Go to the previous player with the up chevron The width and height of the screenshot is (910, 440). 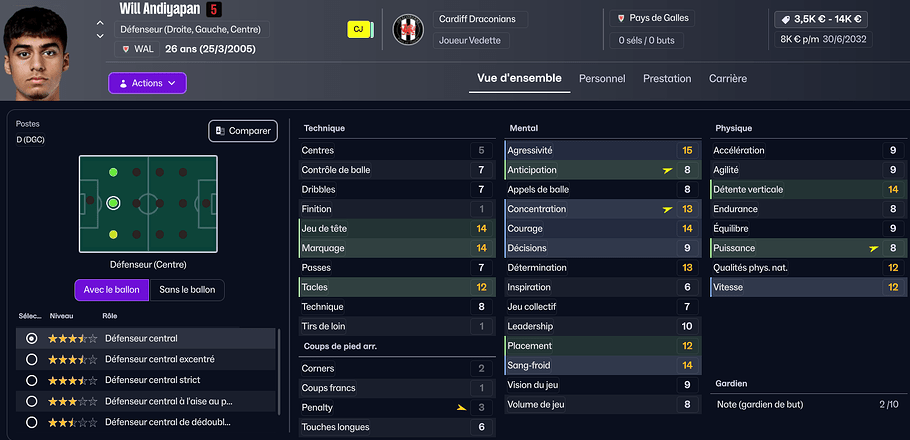pyautogui.click(x=99, y=19)
